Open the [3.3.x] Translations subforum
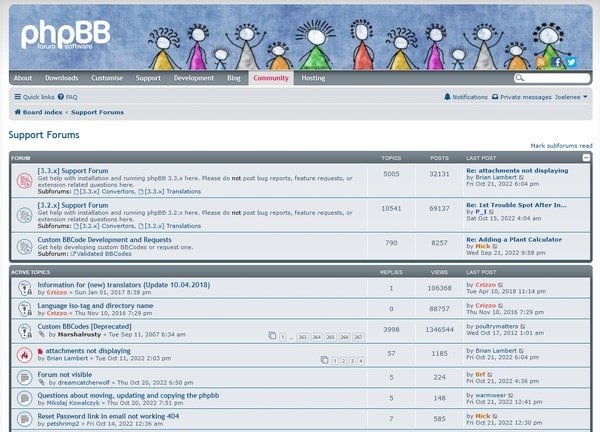The width and height of the screenshot is (600, 432). 173,191
